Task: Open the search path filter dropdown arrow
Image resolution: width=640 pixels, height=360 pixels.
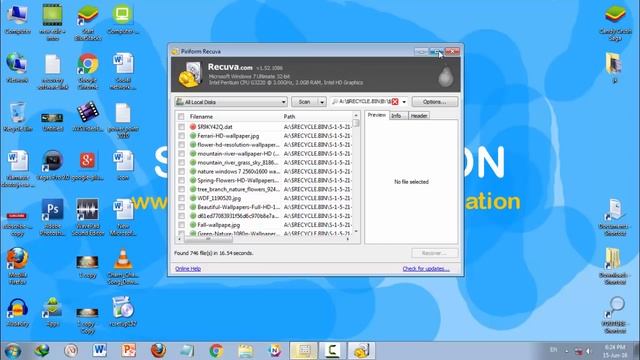Action: point(404,102)
